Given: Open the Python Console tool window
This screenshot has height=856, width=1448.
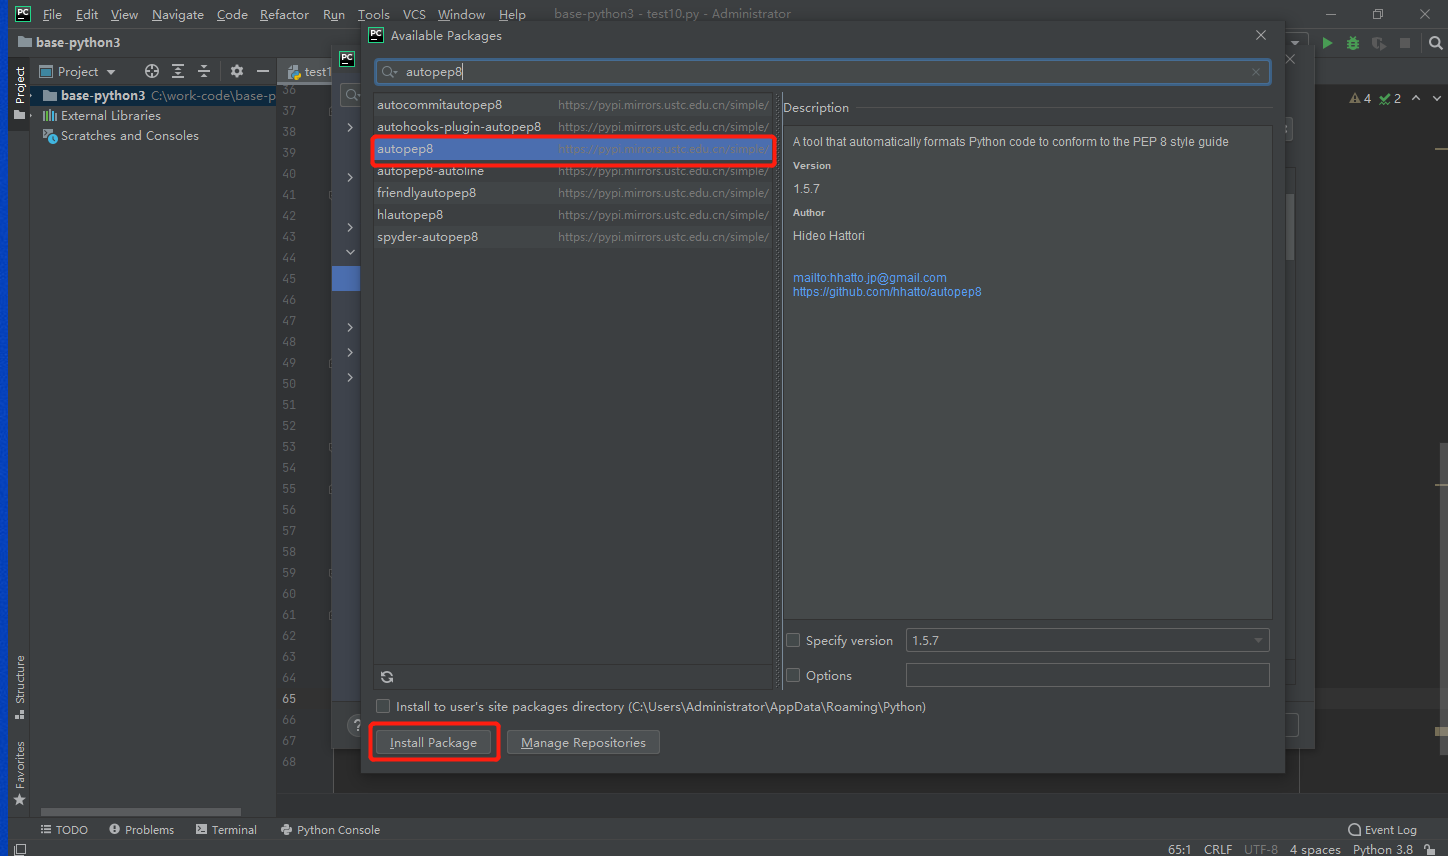Looking at the screenshot, I should [331, 830].
